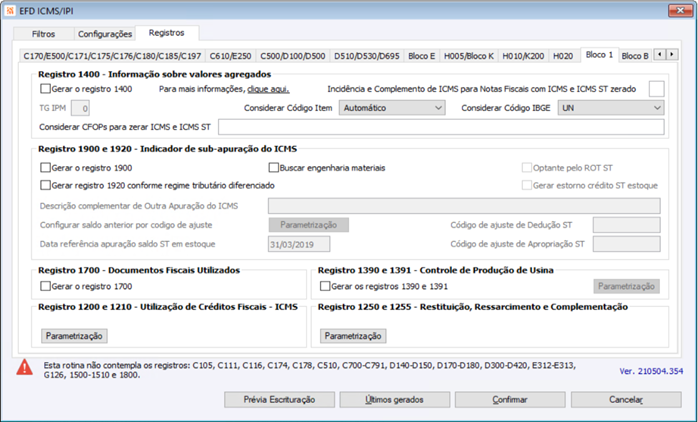
Task: Click the Descrição complementar de Outra Apuração field
Action: coord(464,206)
